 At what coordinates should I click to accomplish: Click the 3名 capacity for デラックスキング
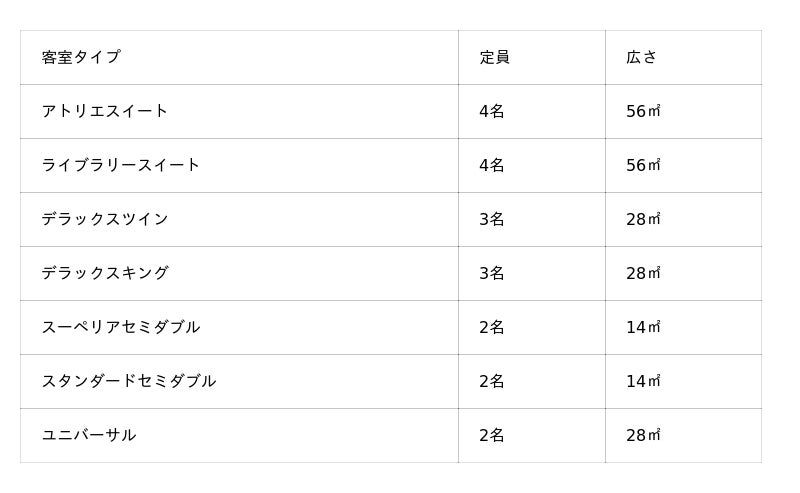pos(491,273)
